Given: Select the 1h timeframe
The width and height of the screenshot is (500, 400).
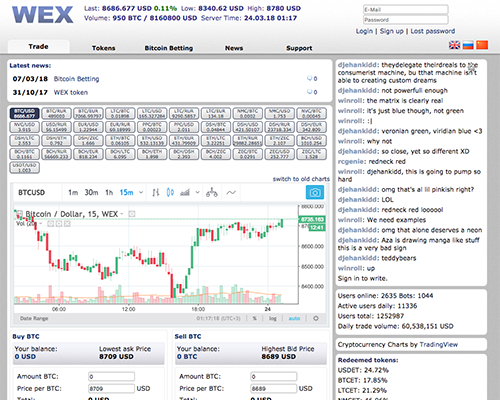Looking at the screenshot, I should pyautogui.click(x=109, y=192).
